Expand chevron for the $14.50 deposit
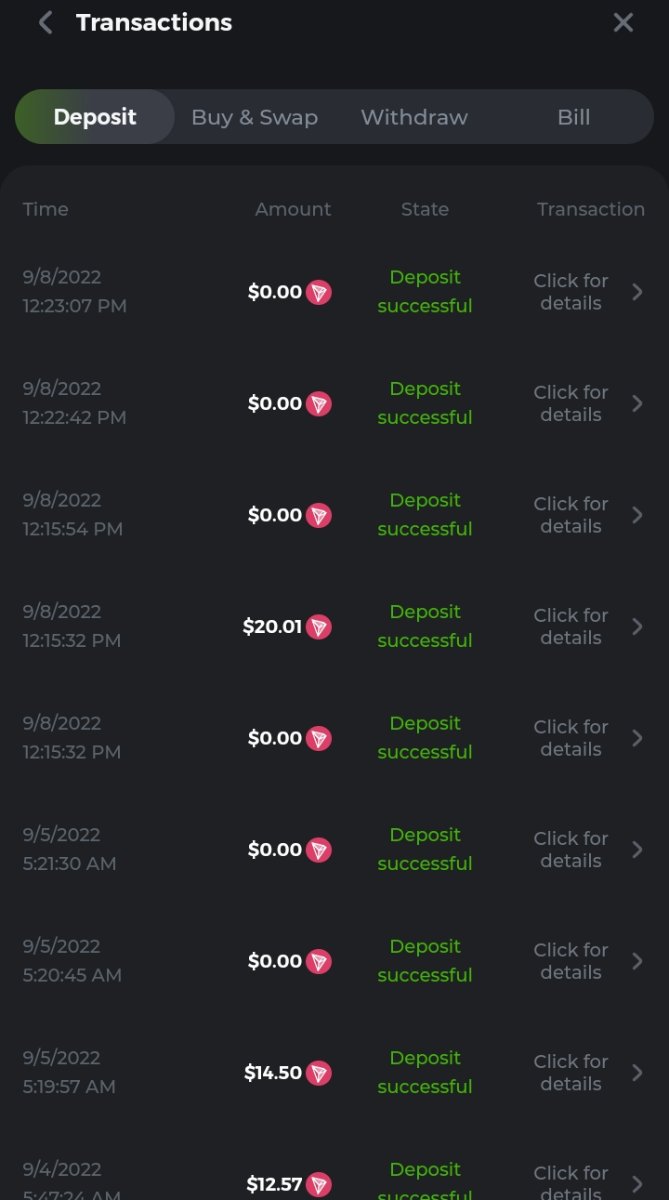This screenshot has width=669, height=1200. pos(638,1073)
